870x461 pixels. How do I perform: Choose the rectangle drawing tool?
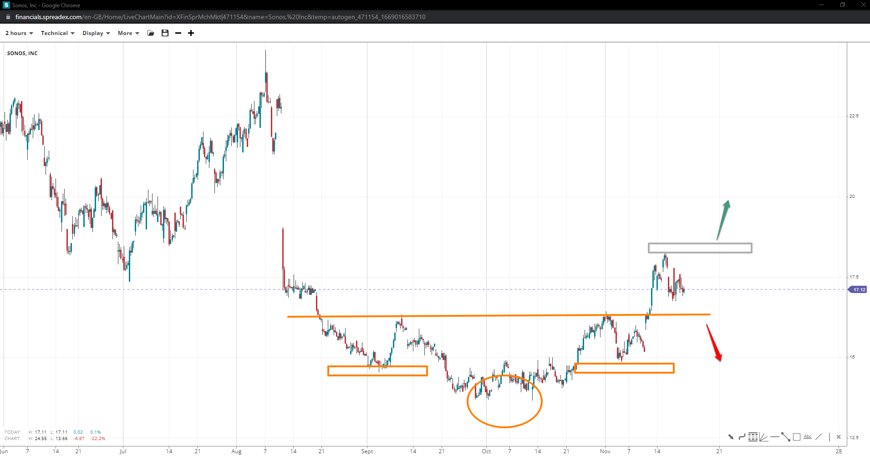(797, 437)
